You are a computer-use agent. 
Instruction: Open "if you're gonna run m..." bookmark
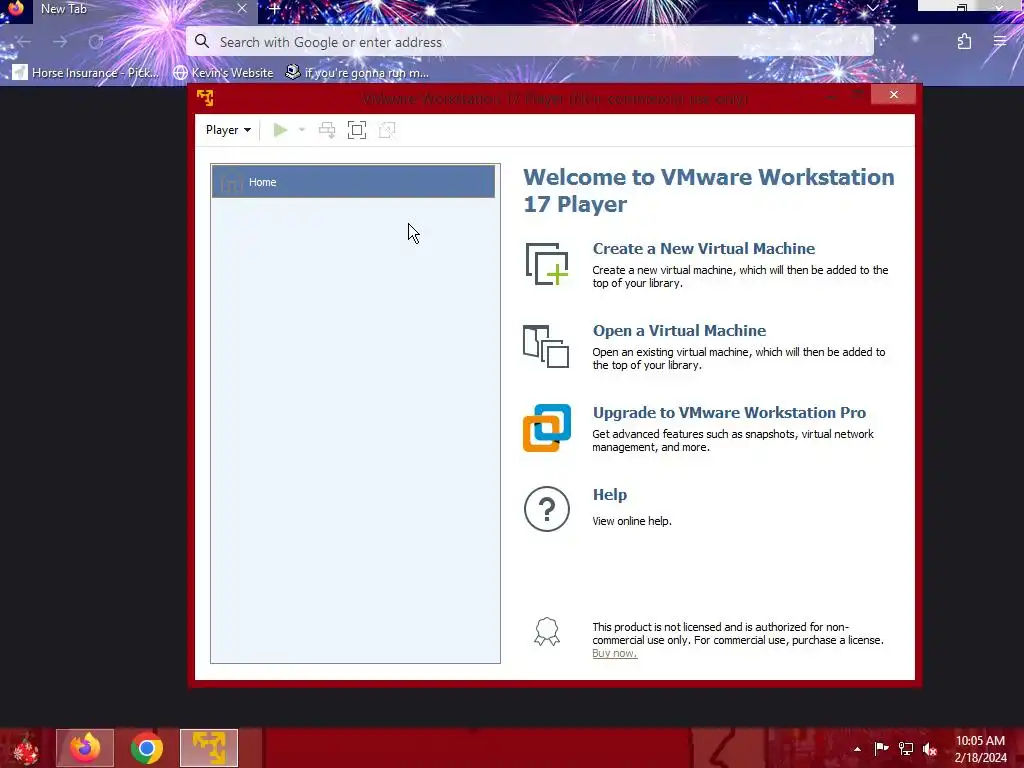358,72
